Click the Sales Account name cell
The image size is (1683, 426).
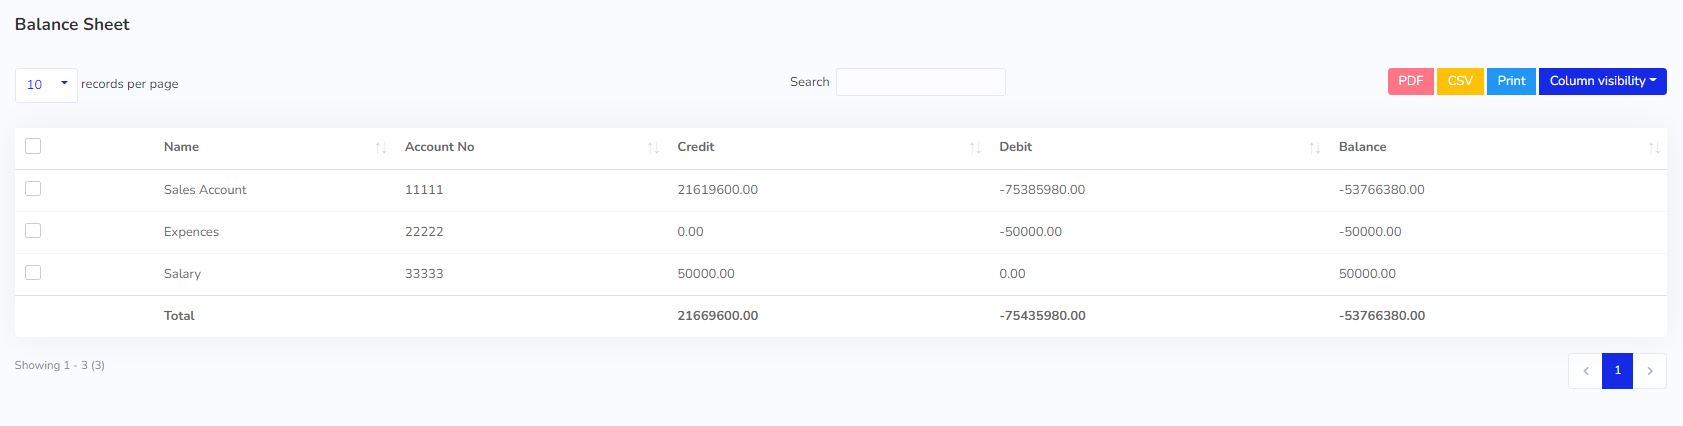(205, 190)
